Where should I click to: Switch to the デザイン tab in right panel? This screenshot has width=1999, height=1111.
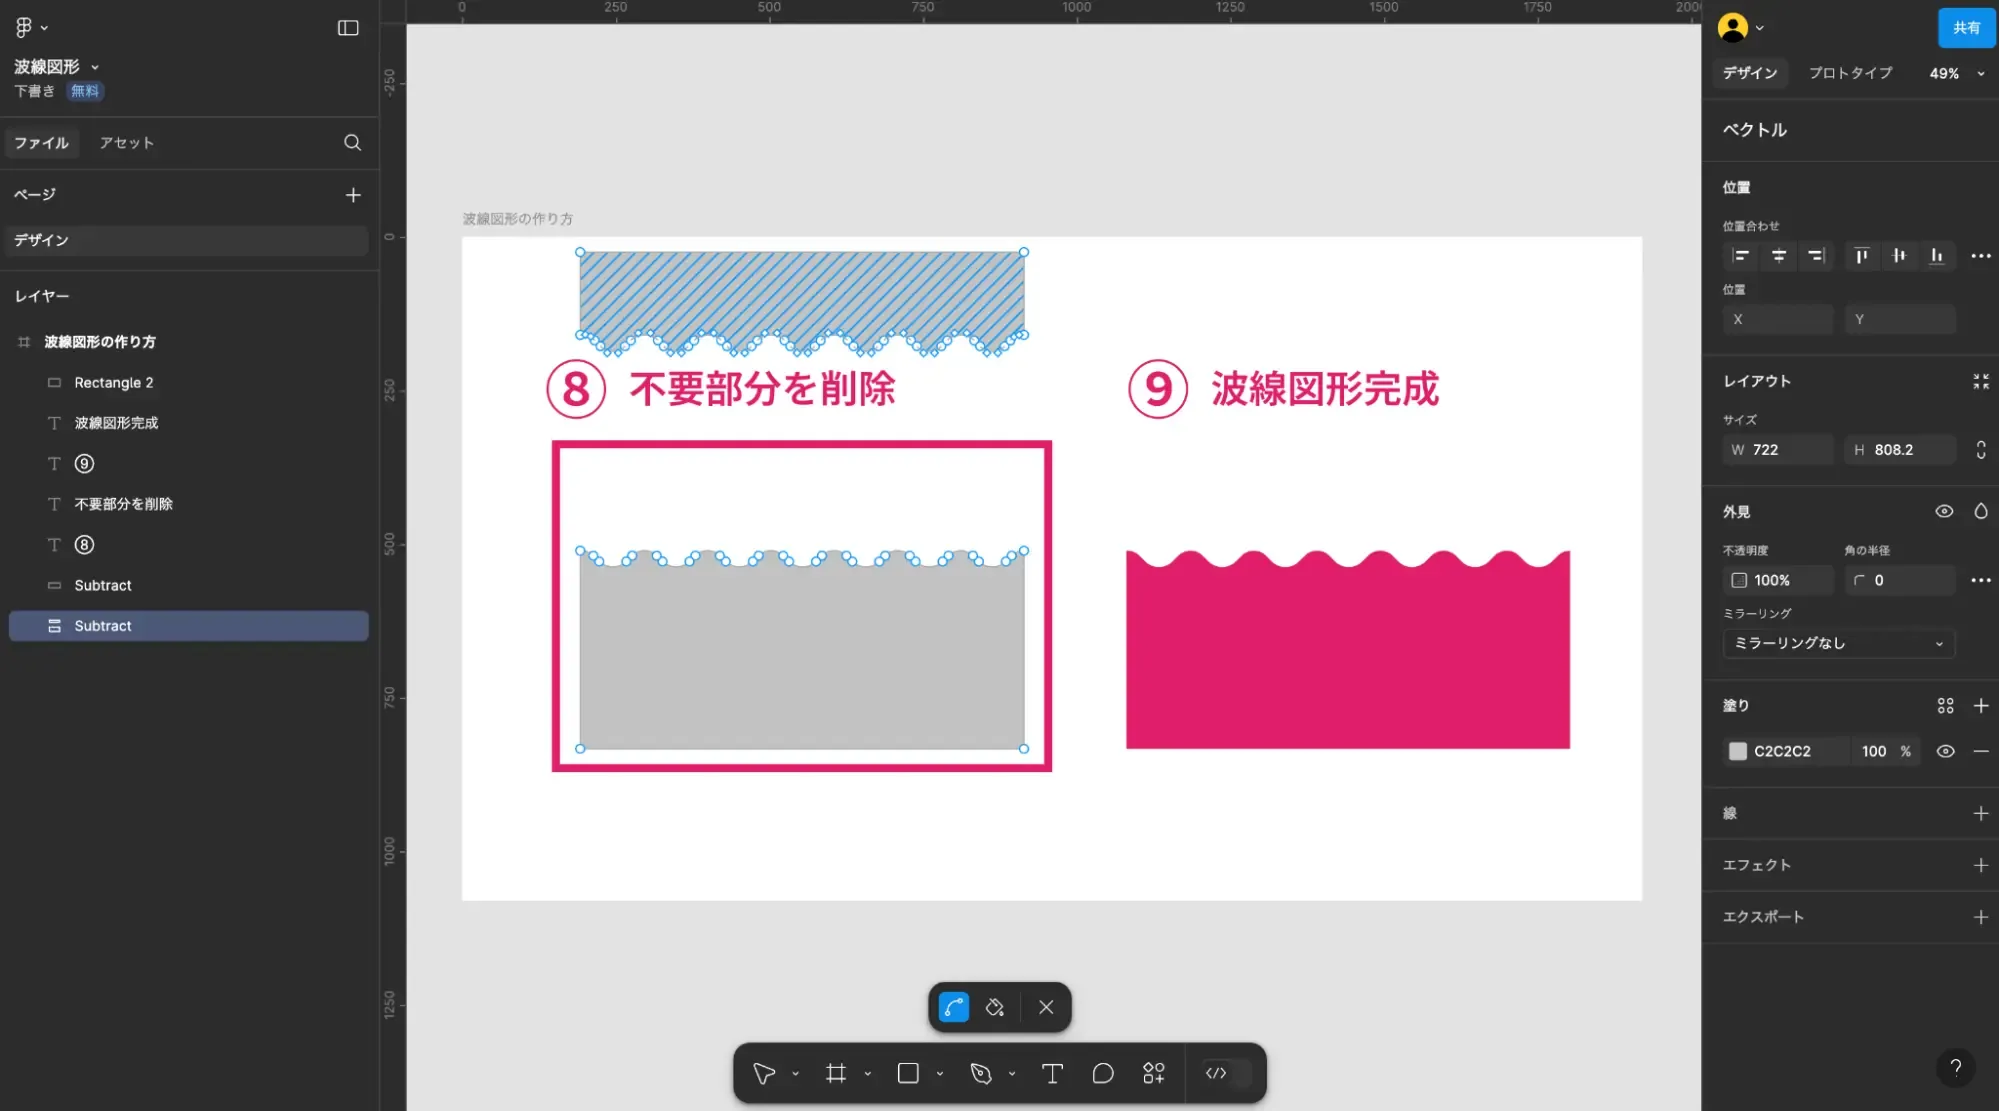point(1750,73)
